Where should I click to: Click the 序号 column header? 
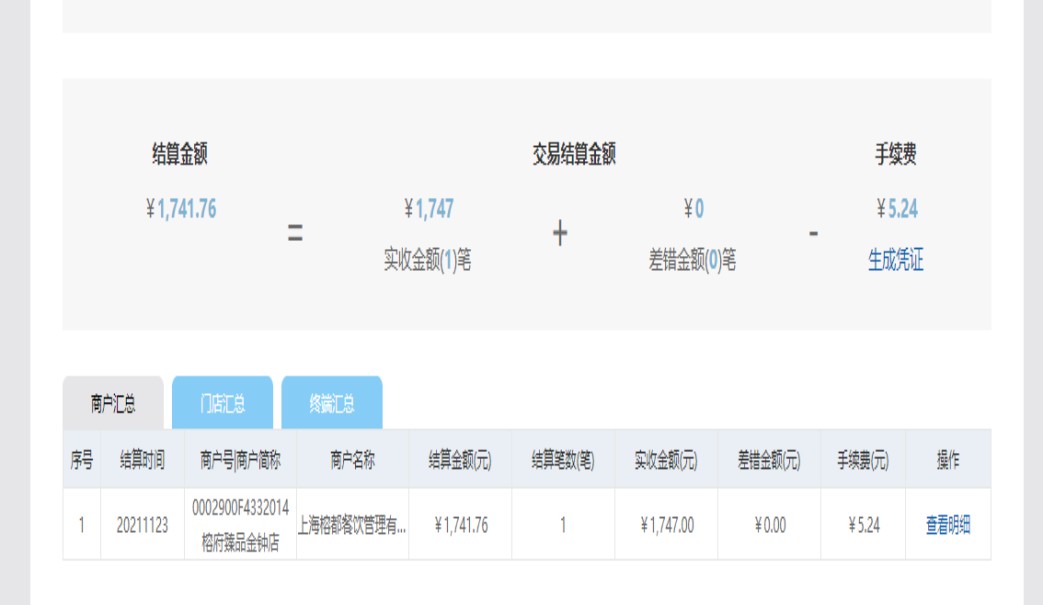coord(81,460)
